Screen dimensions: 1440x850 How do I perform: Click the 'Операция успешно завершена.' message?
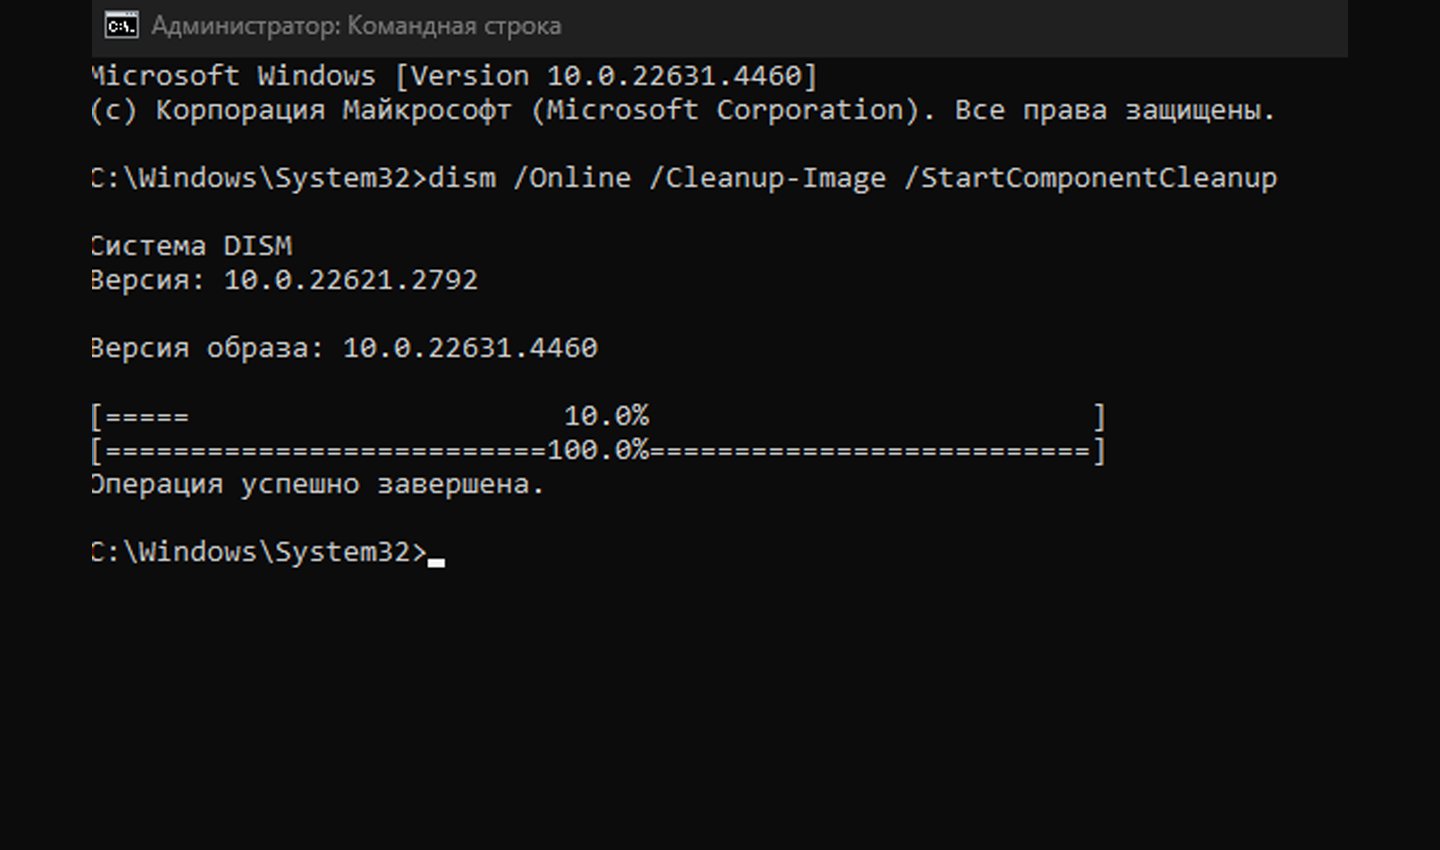point(317,485)
